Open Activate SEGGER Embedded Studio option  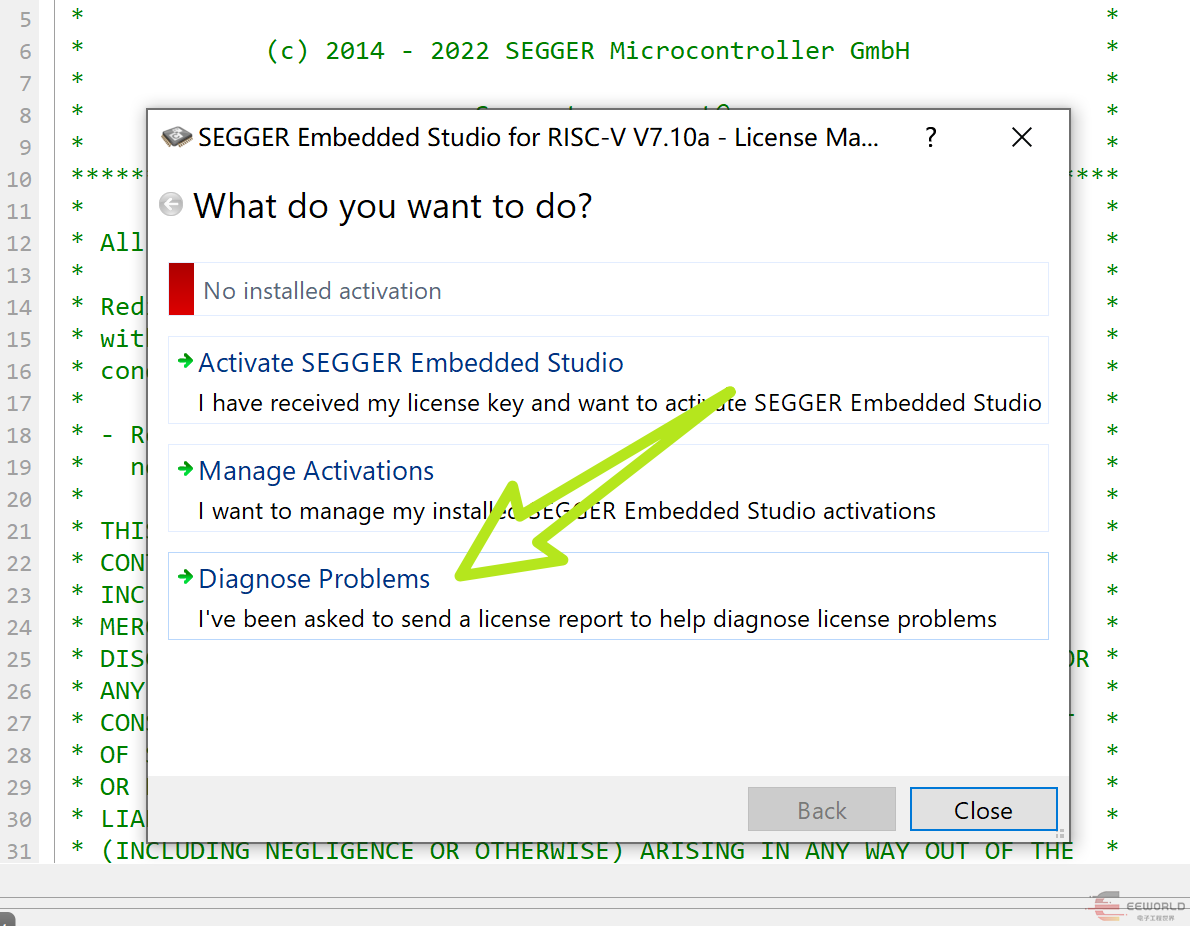[x=411, y=363]
